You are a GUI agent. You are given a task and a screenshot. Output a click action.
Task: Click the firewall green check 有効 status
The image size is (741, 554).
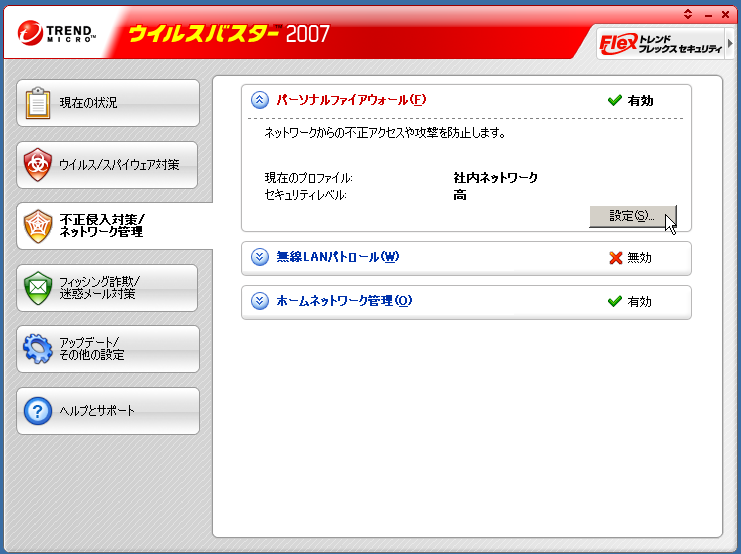tap(629, 101)
